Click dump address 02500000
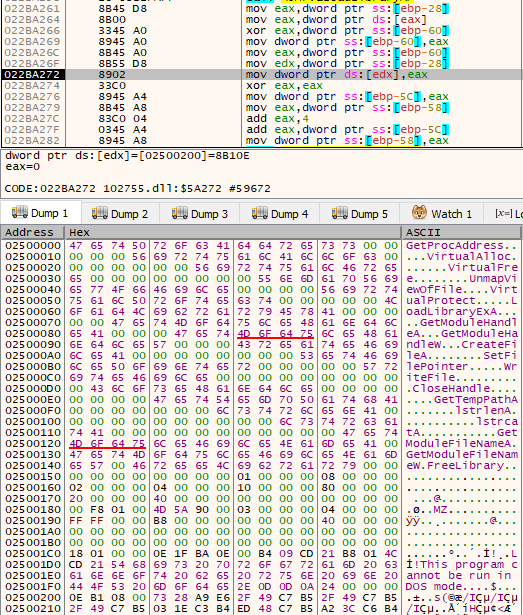This screenshot has height=615, width=523. click(33, 246)
